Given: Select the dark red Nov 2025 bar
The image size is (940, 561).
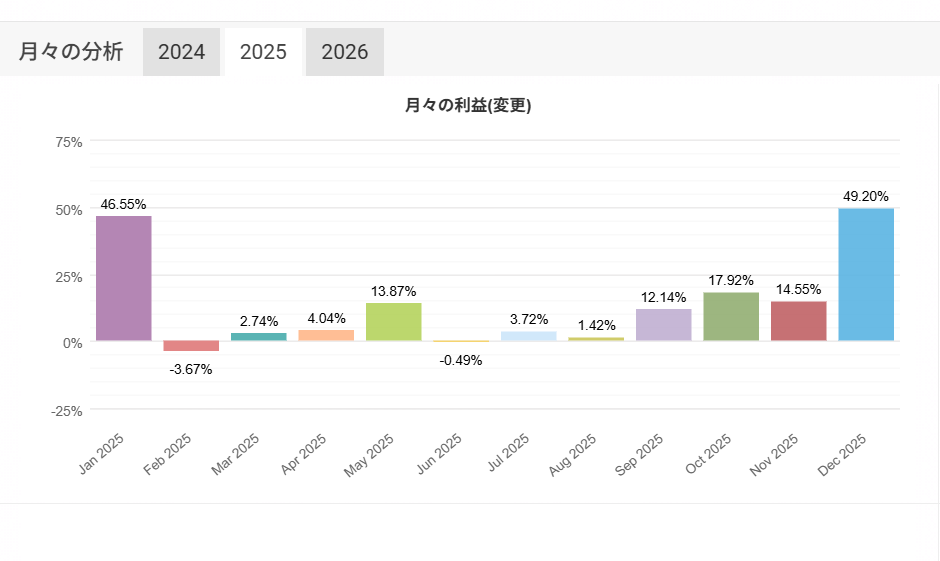Looking at the screenshot, I should [x=799, y=321].
